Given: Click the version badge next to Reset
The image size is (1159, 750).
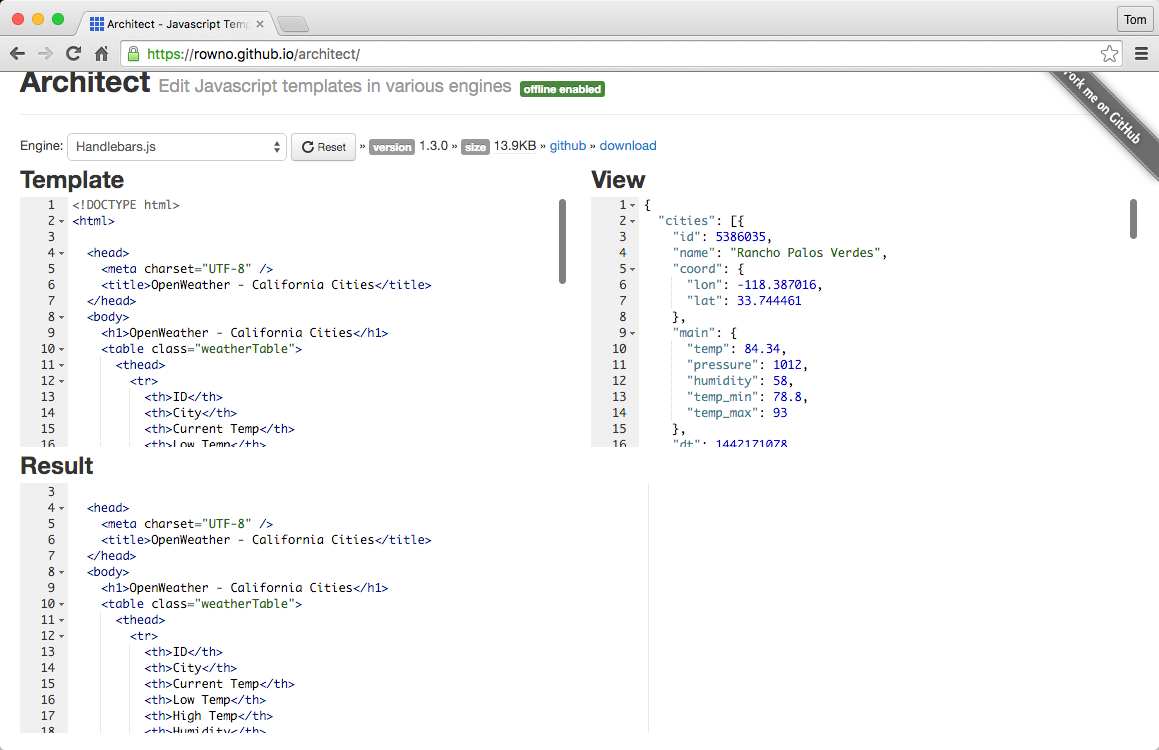Looking at the screenshot, I should pyautogui.click(x=391, y=146).
